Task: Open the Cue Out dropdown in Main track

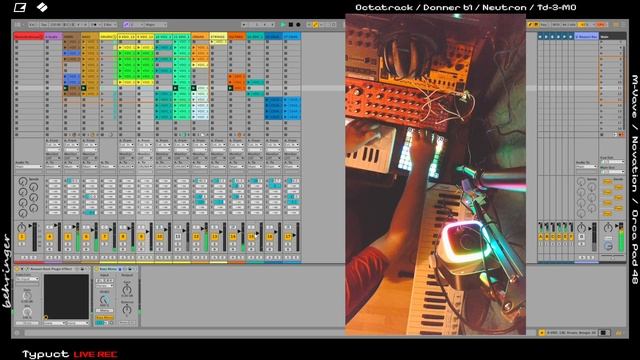Action: [612, 162]
